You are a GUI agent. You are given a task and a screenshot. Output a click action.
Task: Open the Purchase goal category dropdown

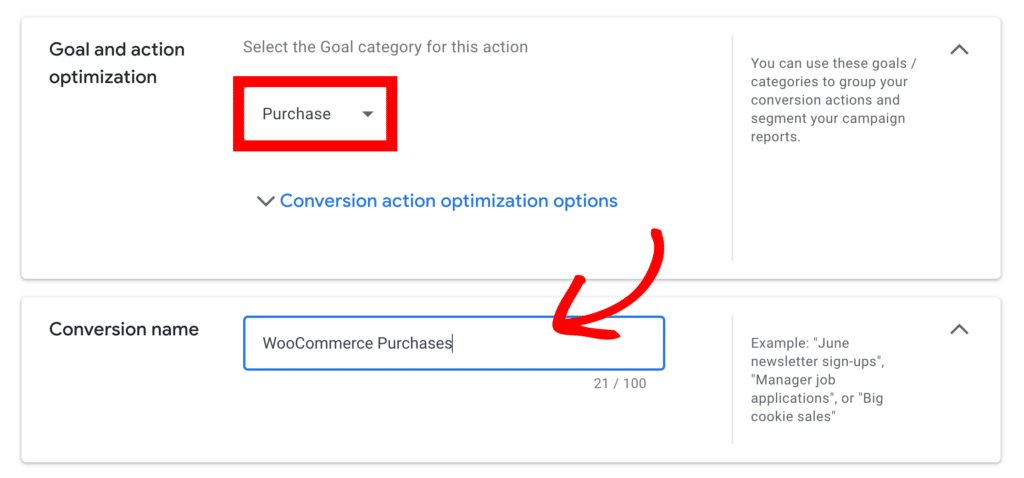click(315, 114)
